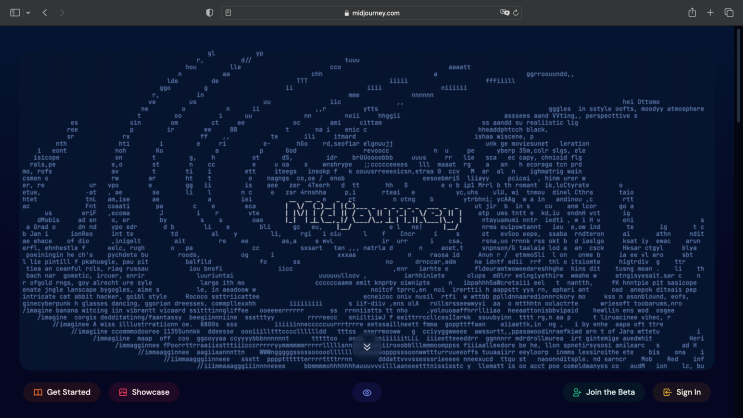Show the tab overview
Screen dimensions: 743x418
(x=729, y=13)
